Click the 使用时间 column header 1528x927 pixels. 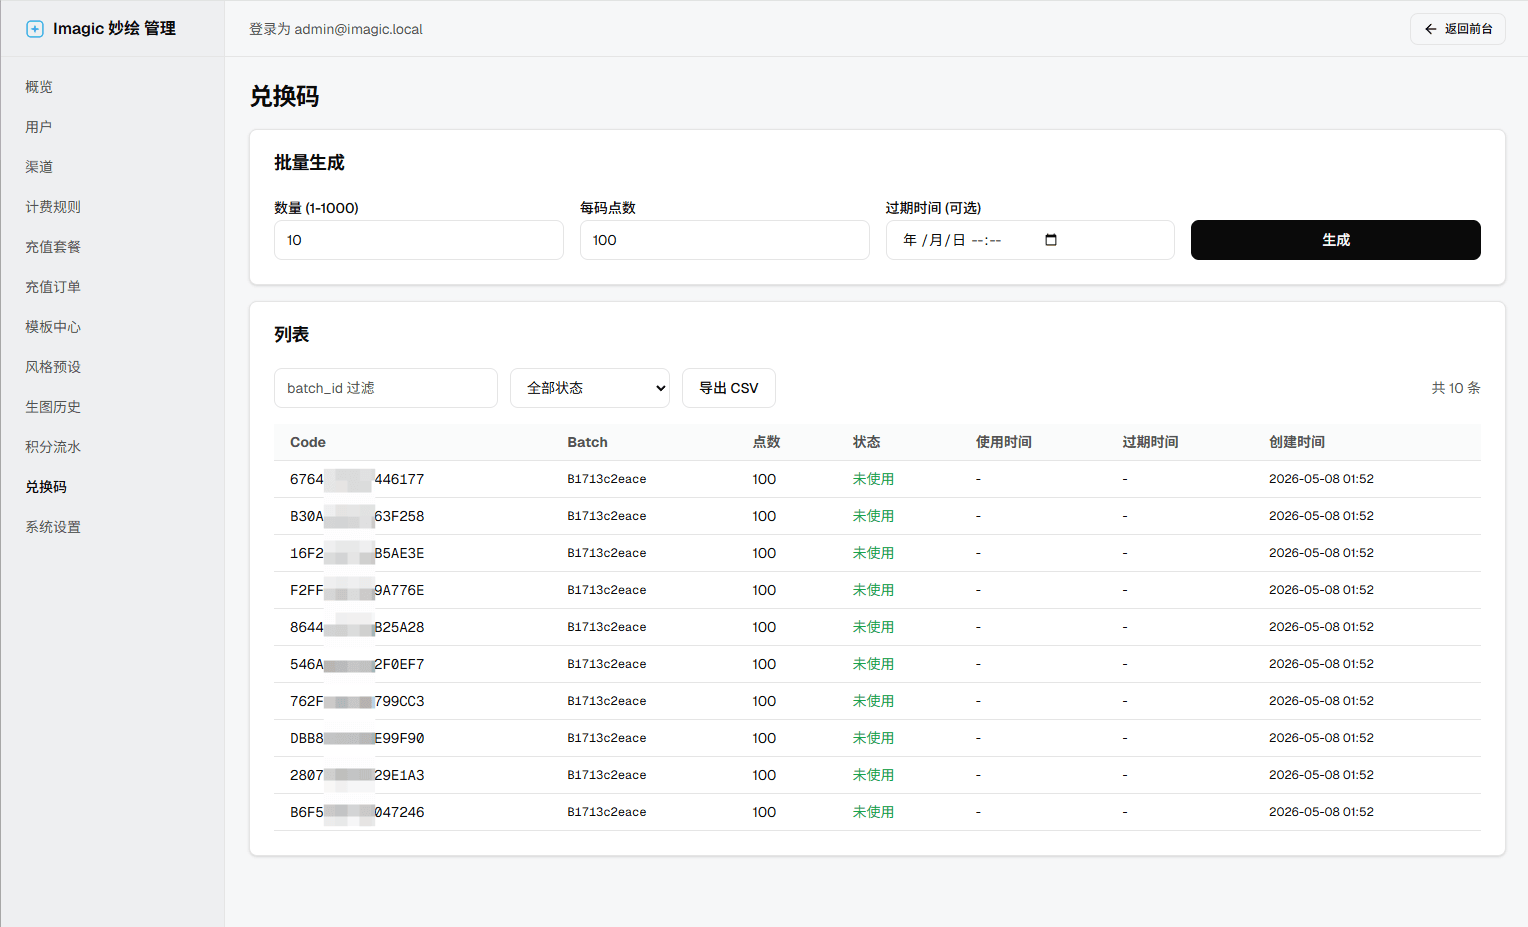point(1004,442)
